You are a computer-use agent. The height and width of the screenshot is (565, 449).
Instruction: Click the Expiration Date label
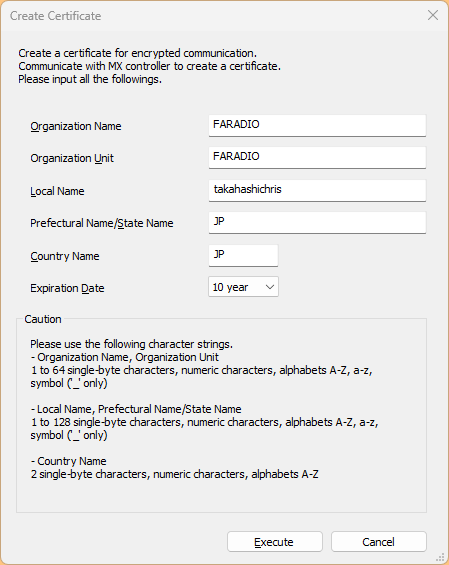point(67,288)
